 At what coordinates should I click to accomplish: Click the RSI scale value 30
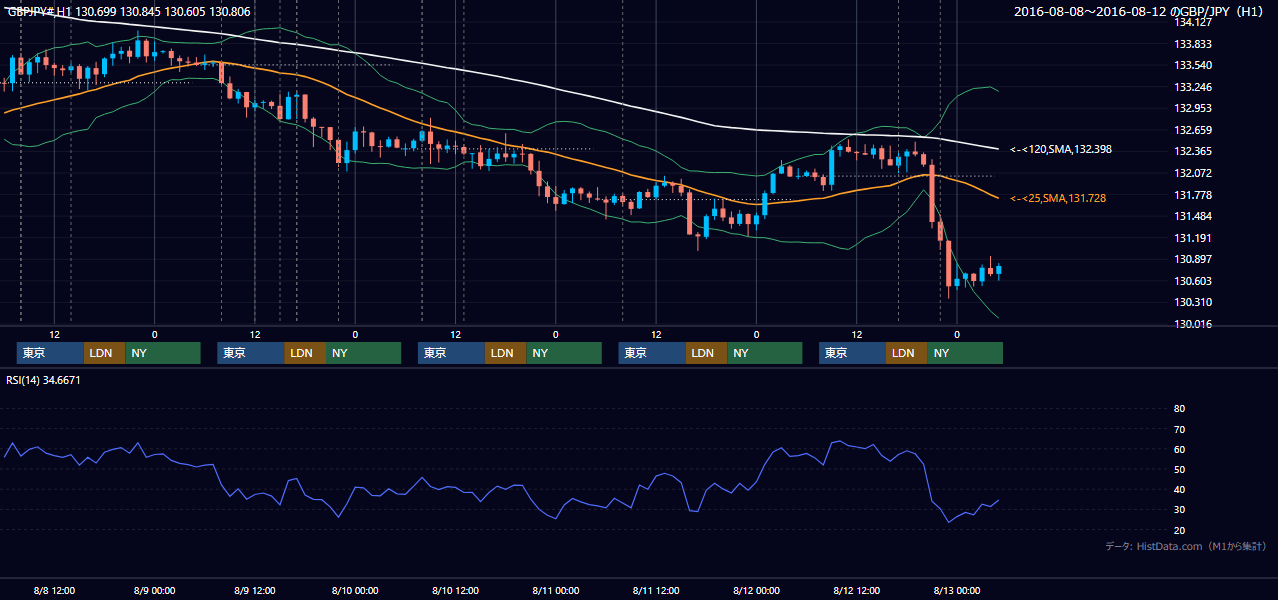[1179, 510]
